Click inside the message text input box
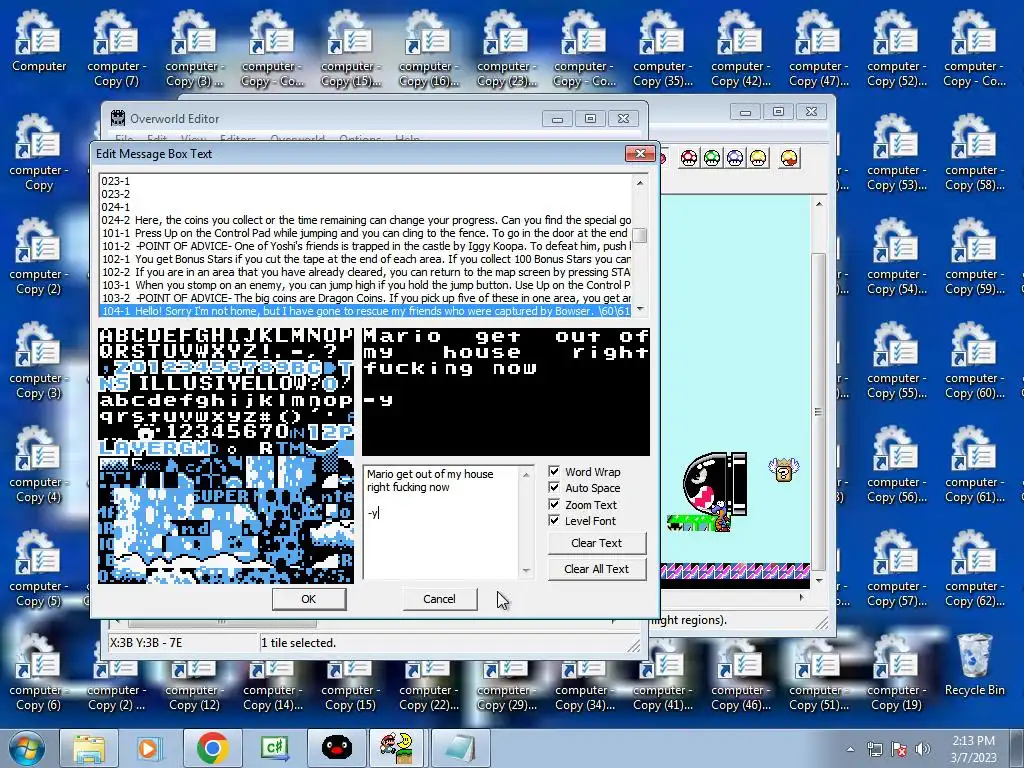This screenshot has height=768, width=1024. [442, 522]
